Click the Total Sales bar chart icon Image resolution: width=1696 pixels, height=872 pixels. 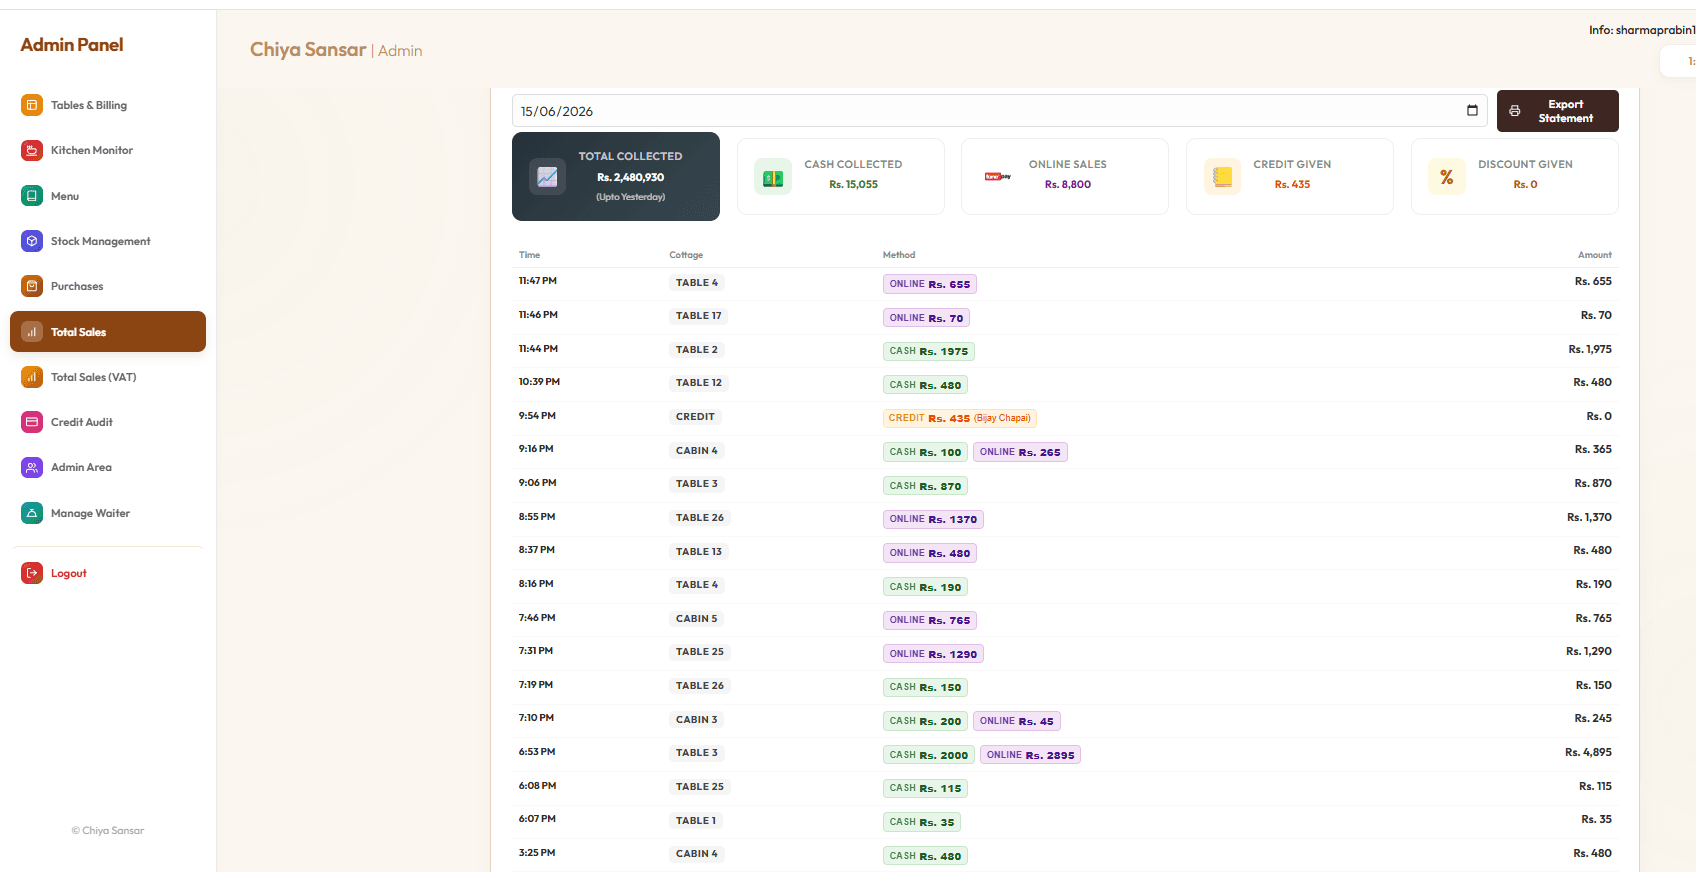(x=32, y=332)
